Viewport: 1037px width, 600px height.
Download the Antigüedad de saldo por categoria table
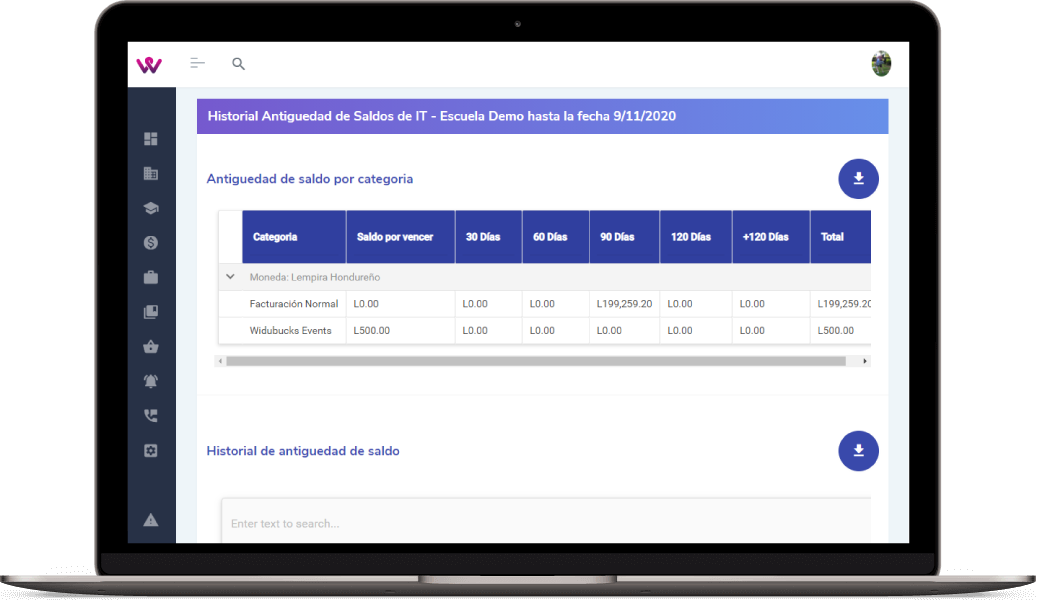(858, 179)
